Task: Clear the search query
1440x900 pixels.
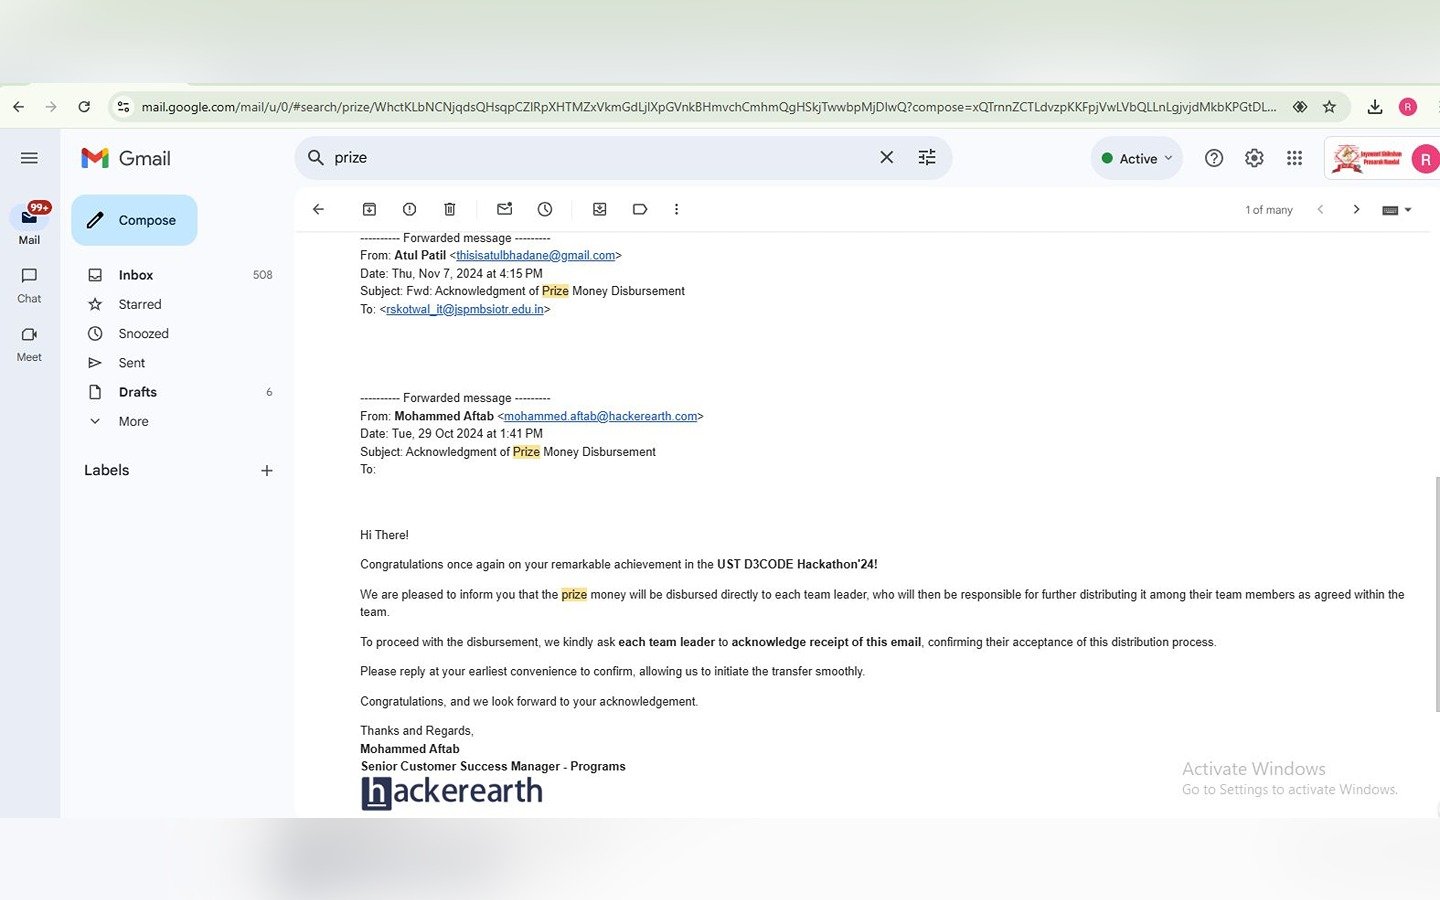Action: 886,158
